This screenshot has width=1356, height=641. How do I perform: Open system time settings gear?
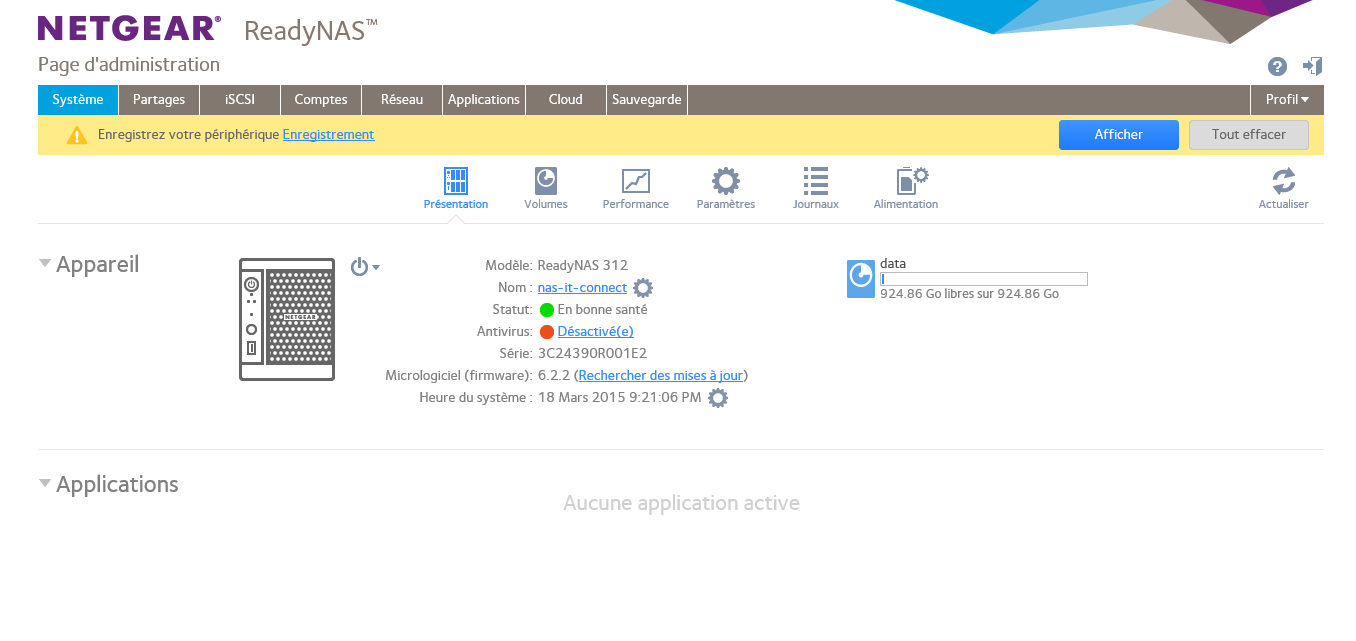click(718, 398)
